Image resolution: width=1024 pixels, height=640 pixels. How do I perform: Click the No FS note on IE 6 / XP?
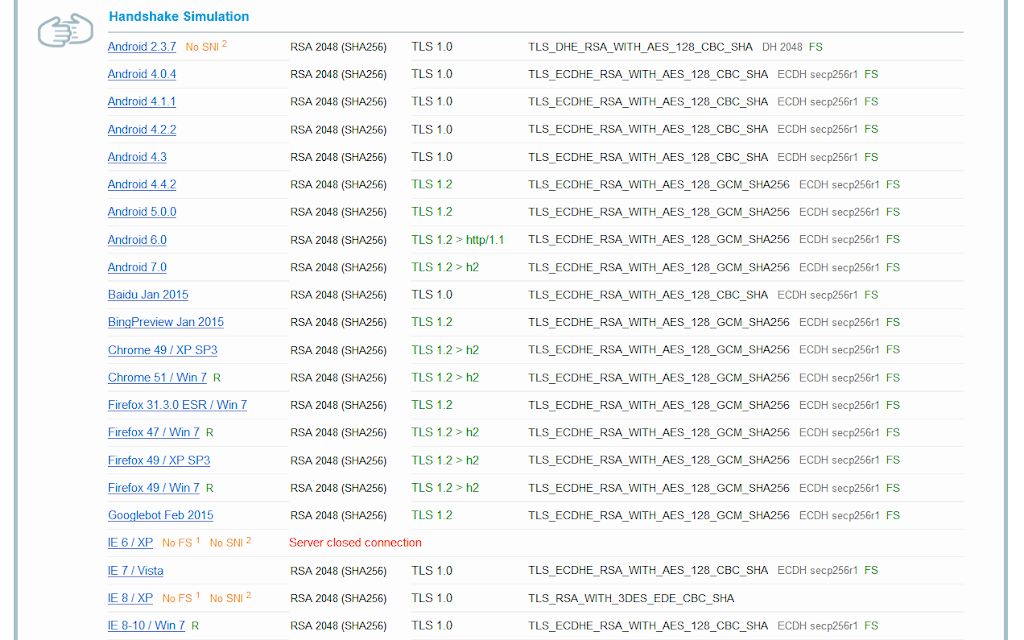click(x=181, y=543)
